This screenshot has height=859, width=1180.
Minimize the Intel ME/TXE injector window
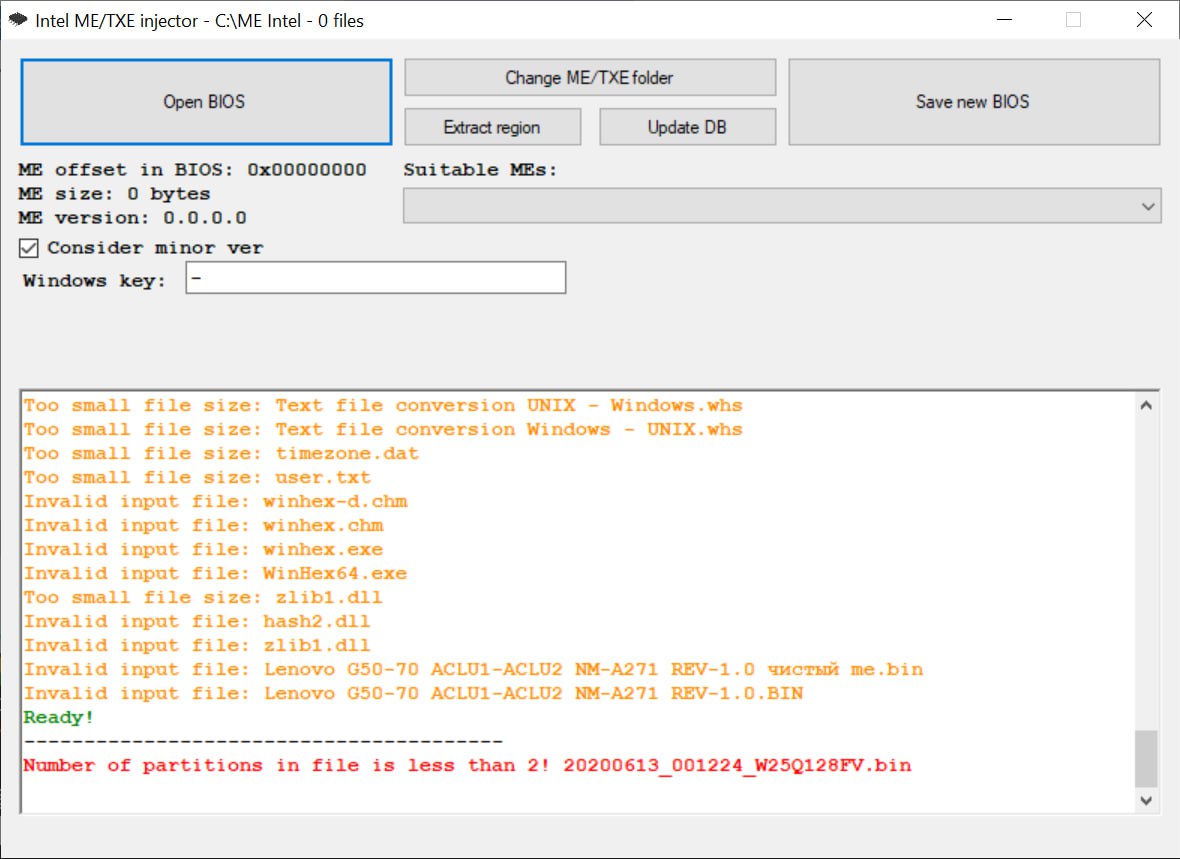coord(1004,20)
